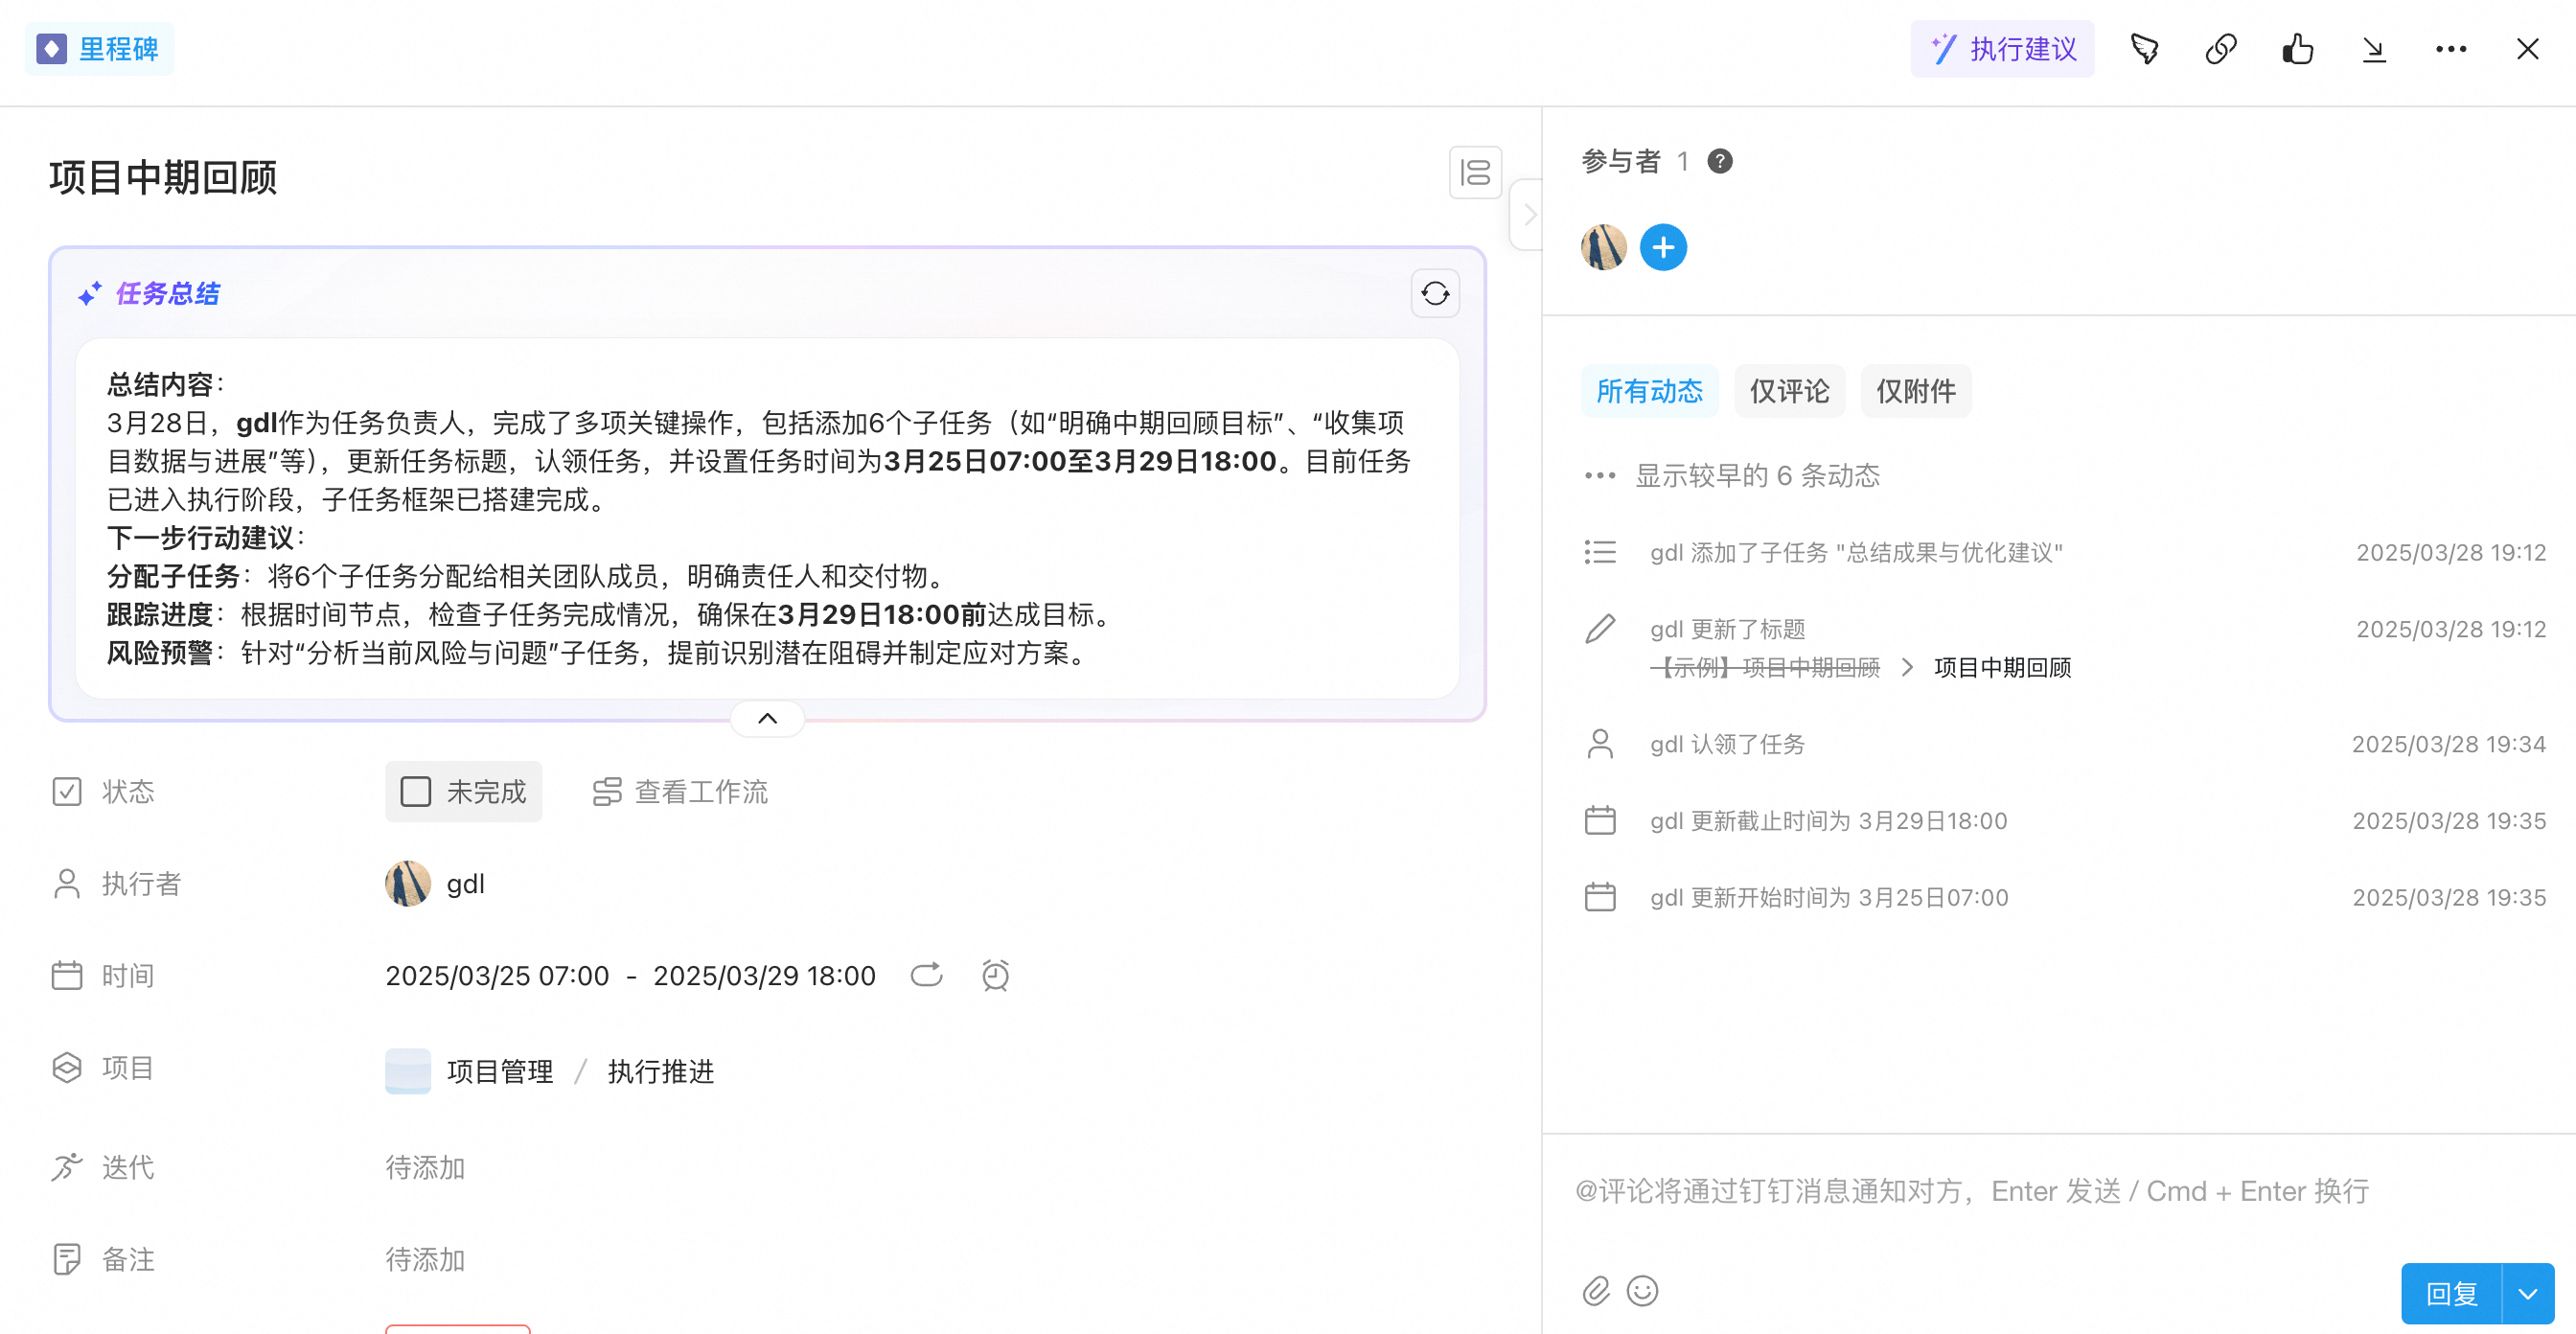Add a participant with plus button

1663,247
